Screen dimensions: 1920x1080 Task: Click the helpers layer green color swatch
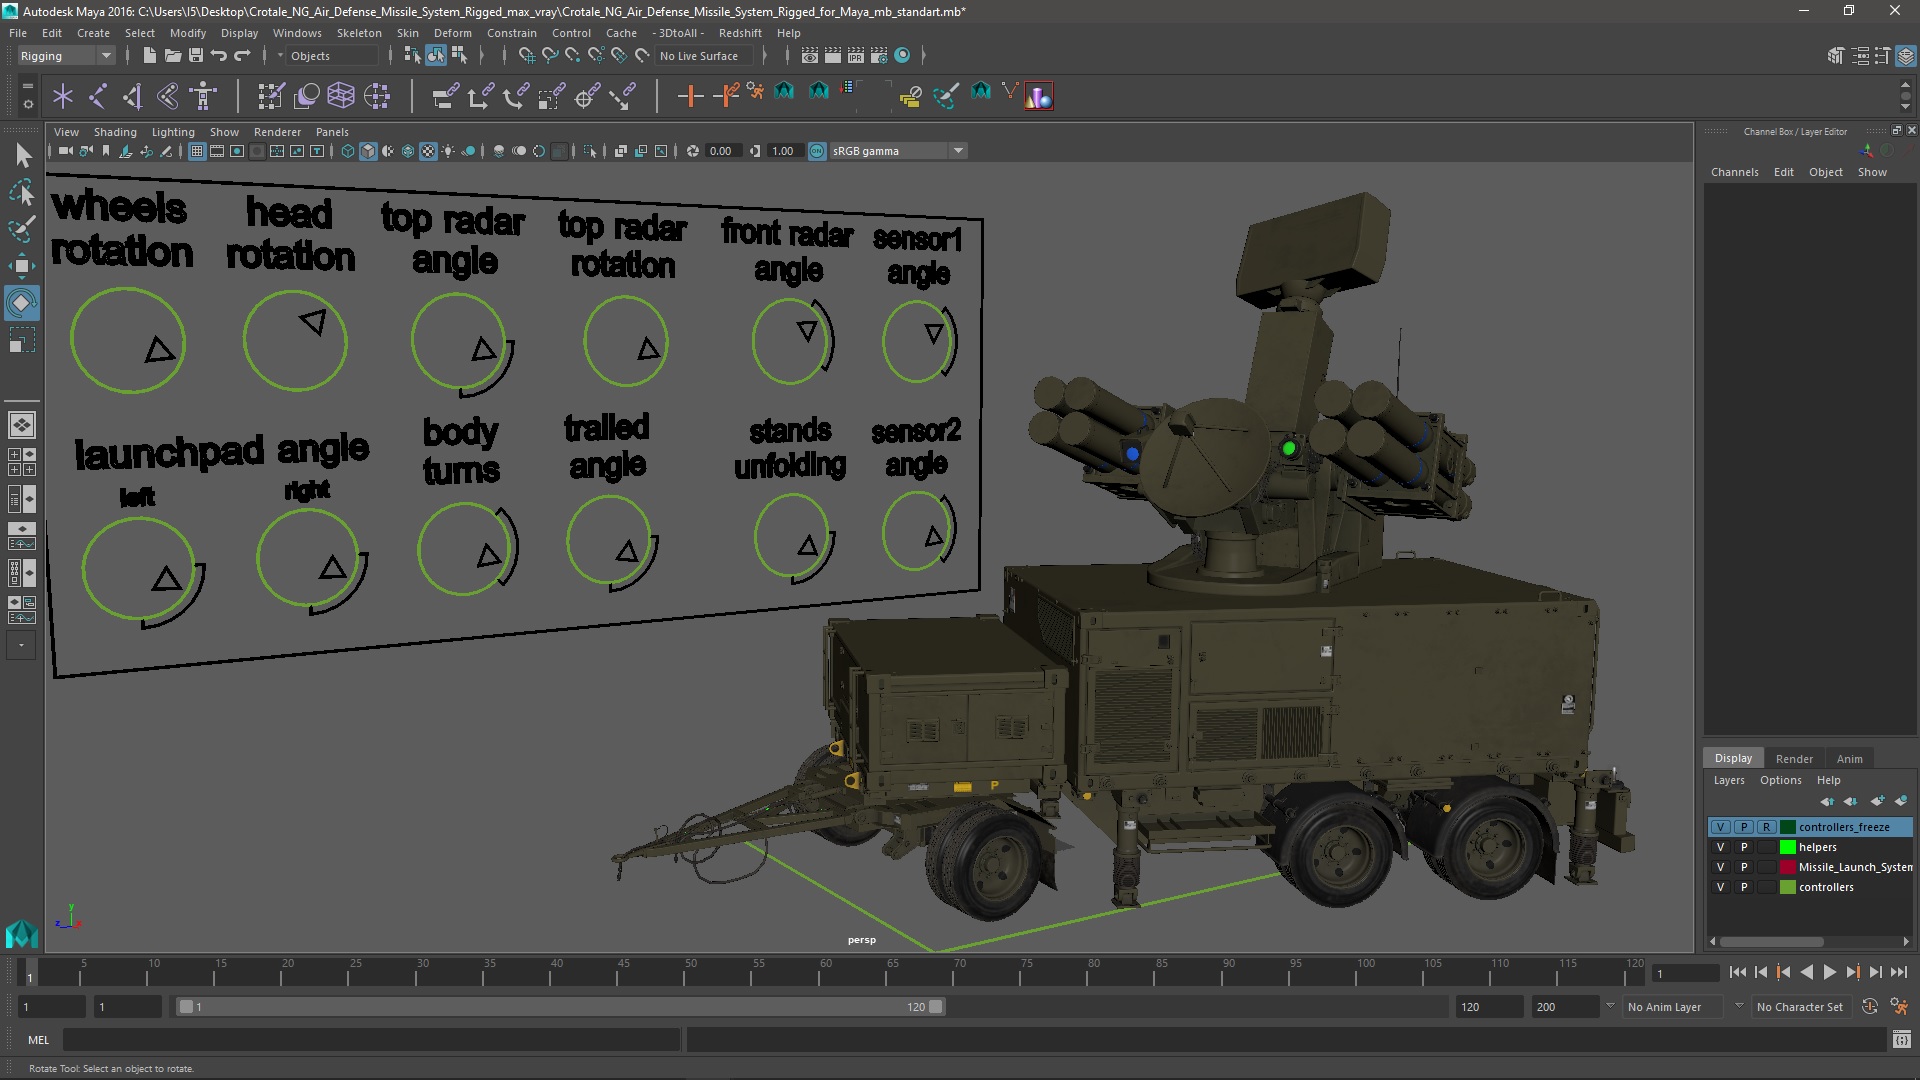[1787, 847]
